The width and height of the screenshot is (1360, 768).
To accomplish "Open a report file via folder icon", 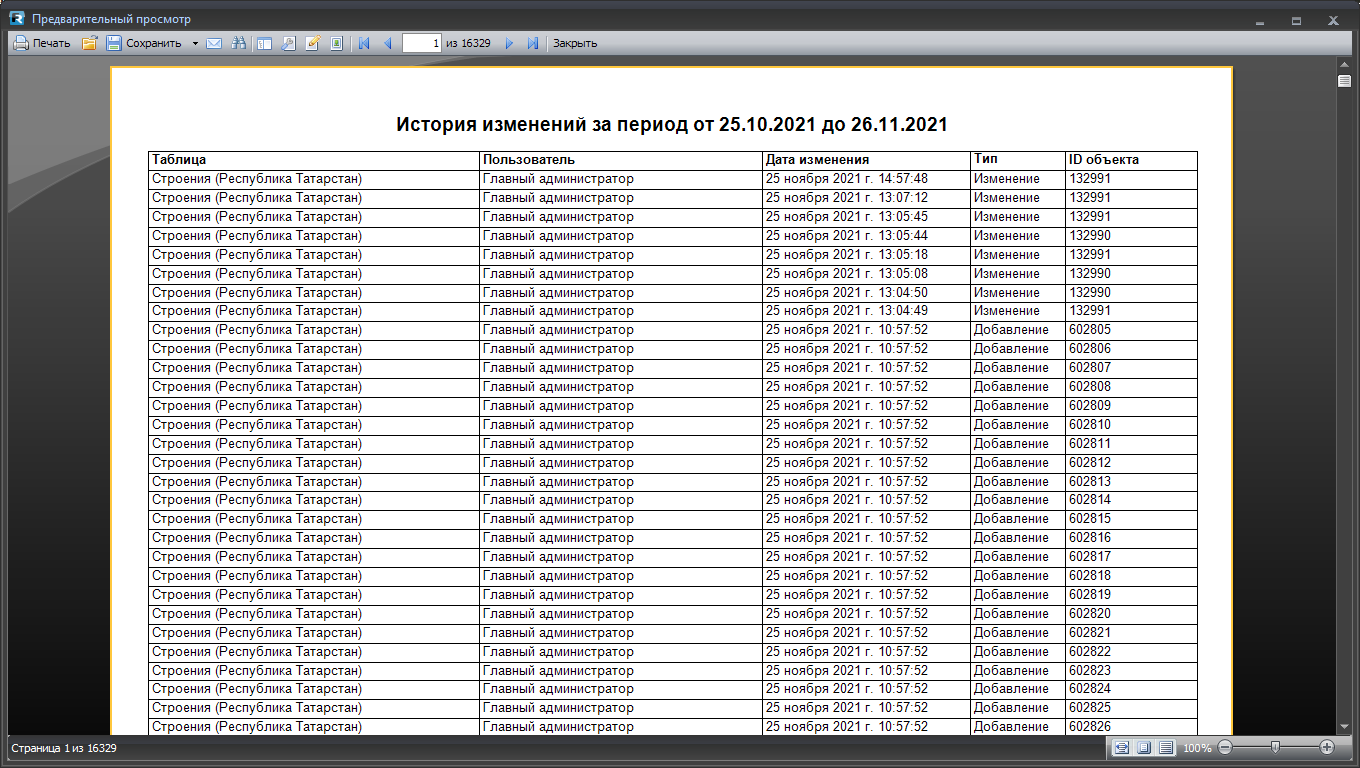I will click(x=89, y=43).
